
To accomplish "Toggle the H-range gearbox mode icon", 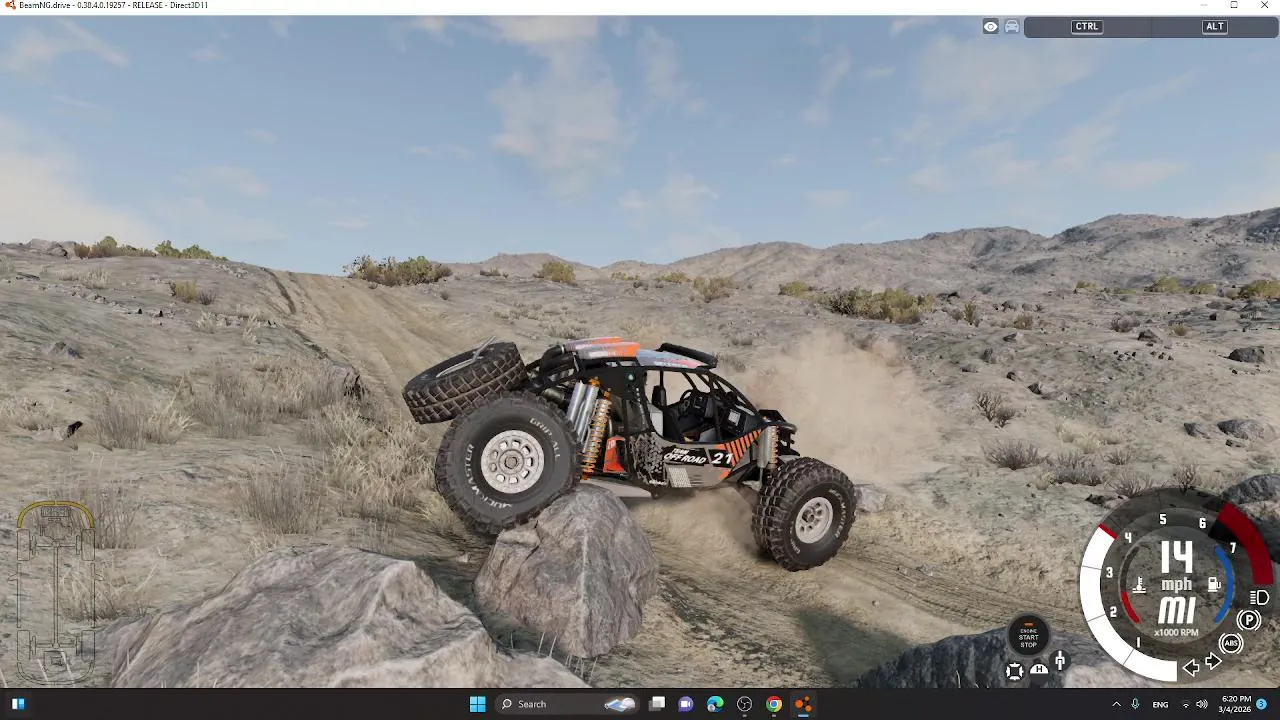I will [1039, 669].
